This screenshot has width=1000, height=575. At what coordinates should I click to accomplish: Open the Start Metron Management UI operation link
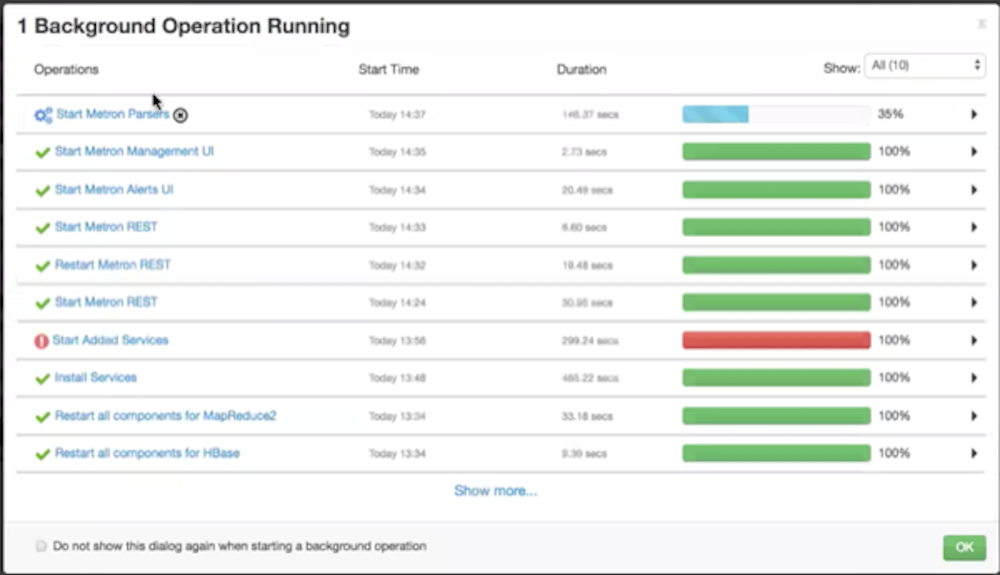[134, 151]
